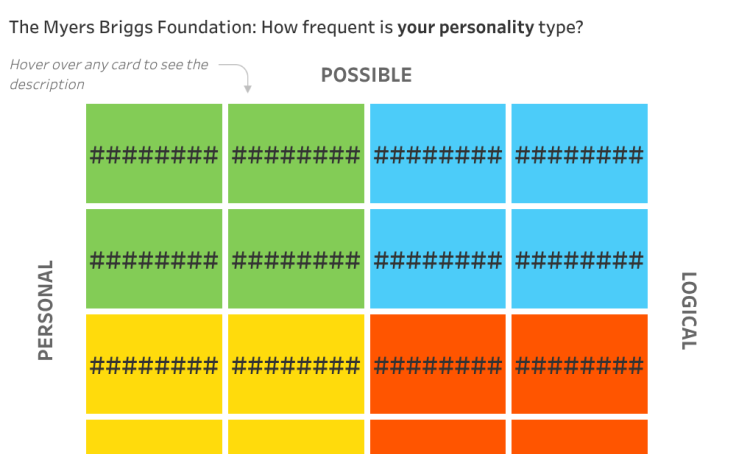Image resolution: width=736 pixels, height=454 pixels.
Task: Click the 'Hover over any card' hint text
Action: pyautogui.click(x=109, y=74)
